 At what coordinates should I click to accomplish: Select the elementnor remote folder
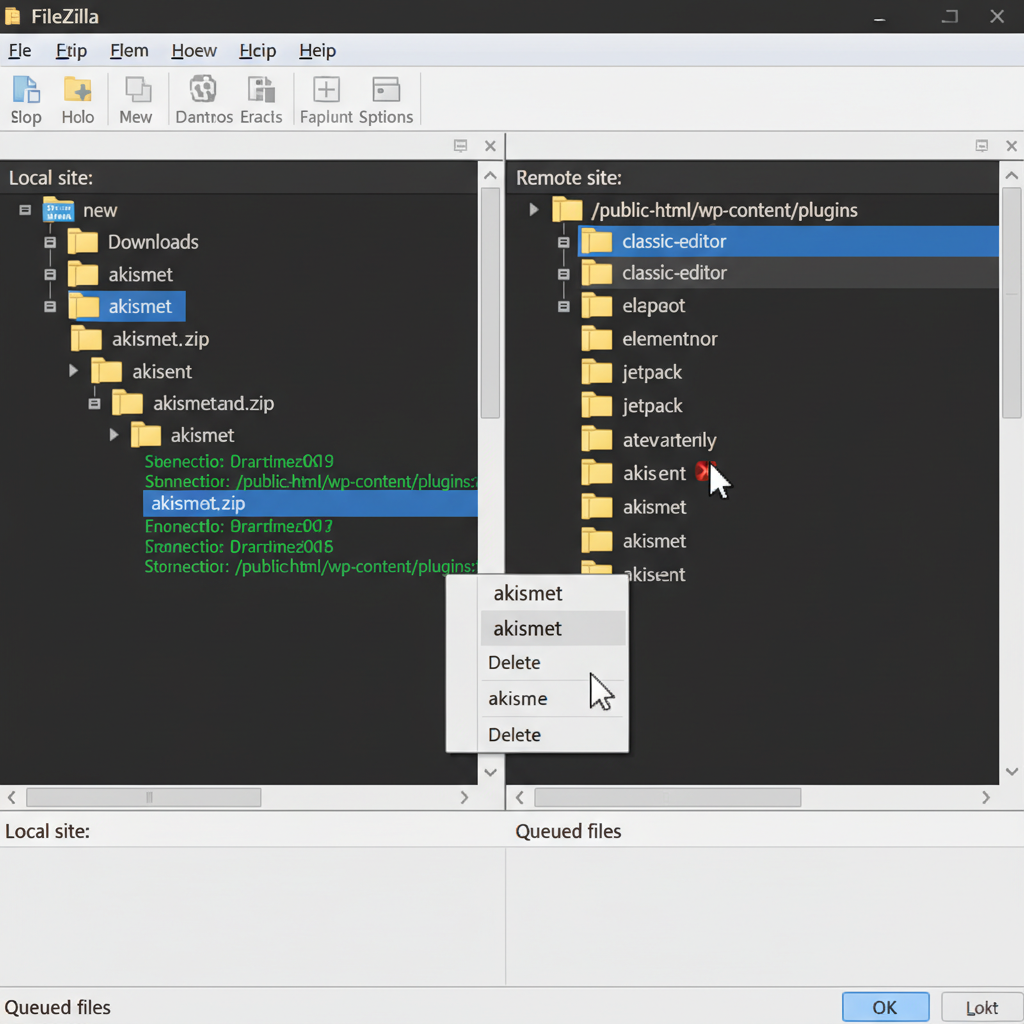650,339
